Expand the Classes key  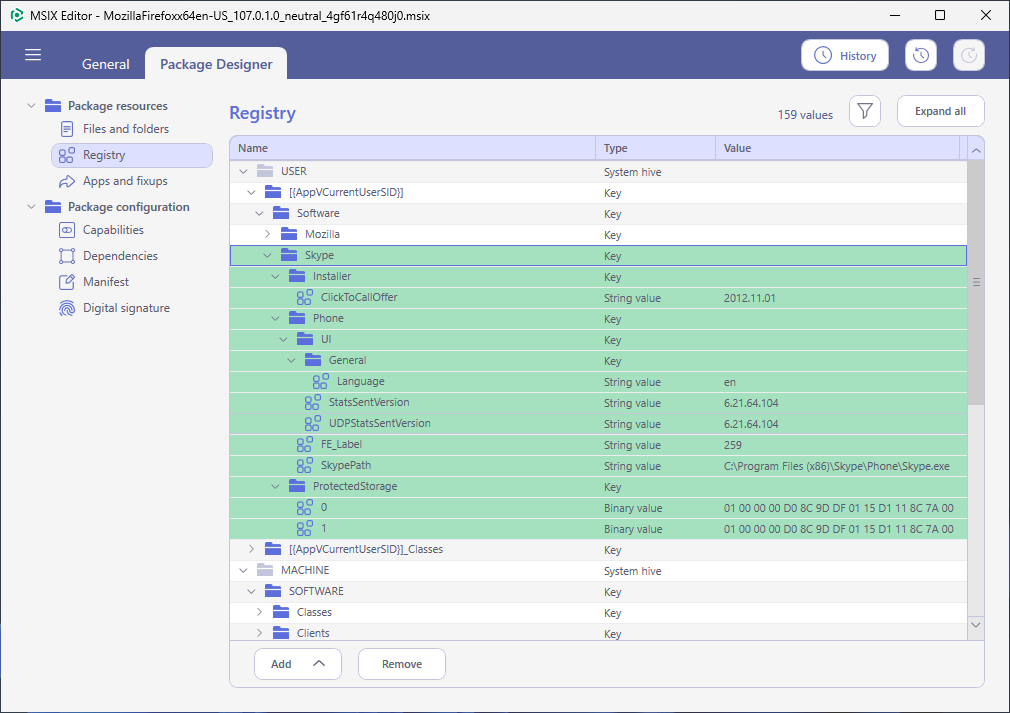pyautogui.click(x=260, y=613)
